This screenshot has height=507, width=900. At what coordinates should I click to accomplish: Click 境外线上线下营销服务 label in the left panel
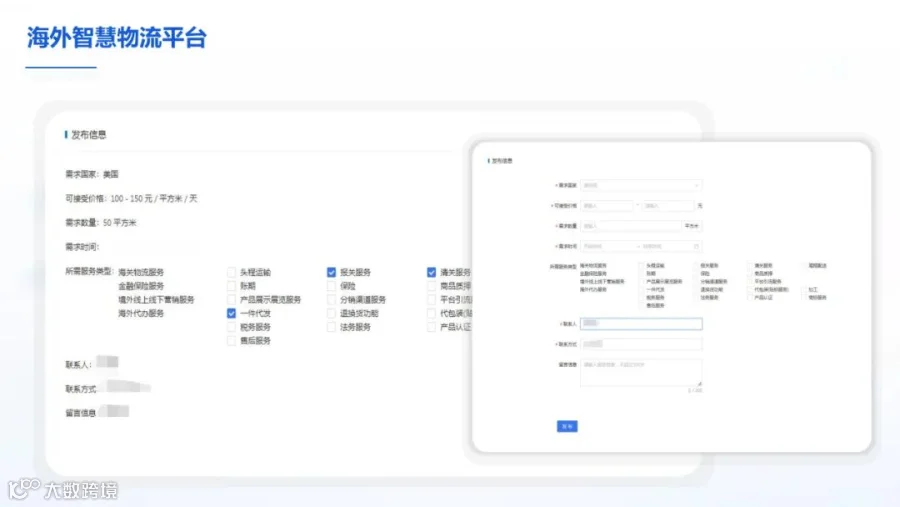(156, 300)
